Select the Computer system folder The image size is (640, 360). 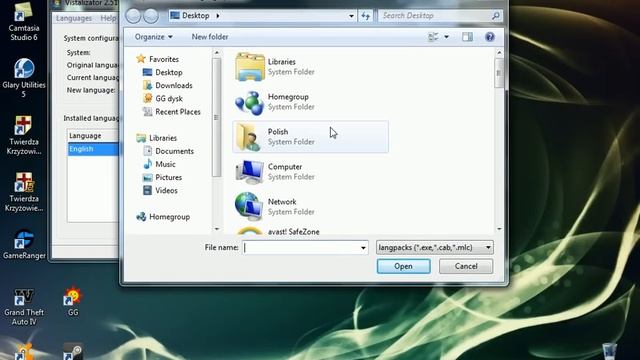[x=310, y=172]
